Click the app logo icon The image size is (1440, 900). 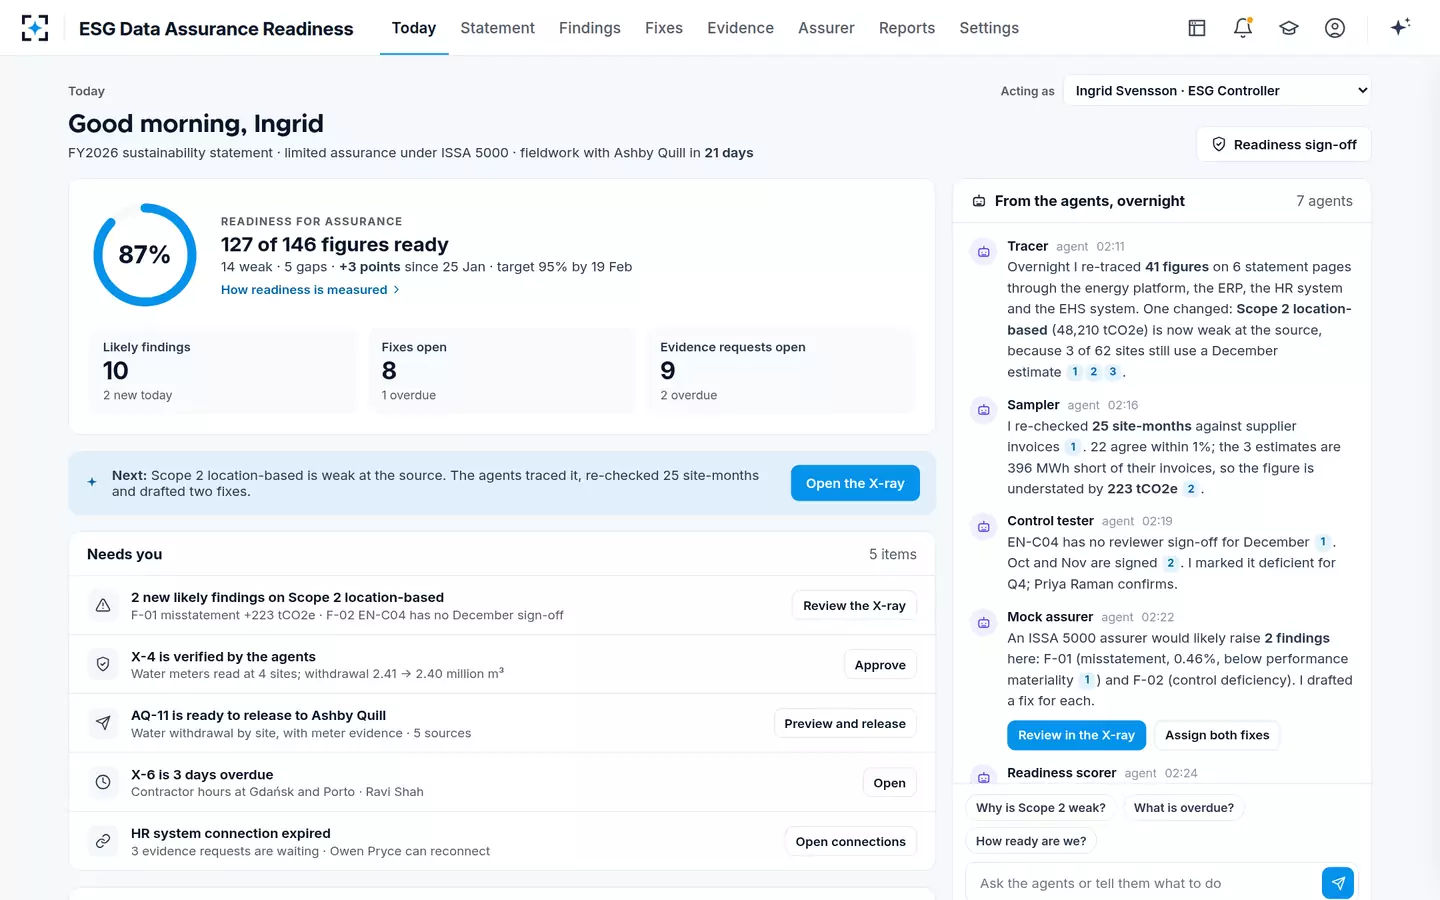point(35,28)
